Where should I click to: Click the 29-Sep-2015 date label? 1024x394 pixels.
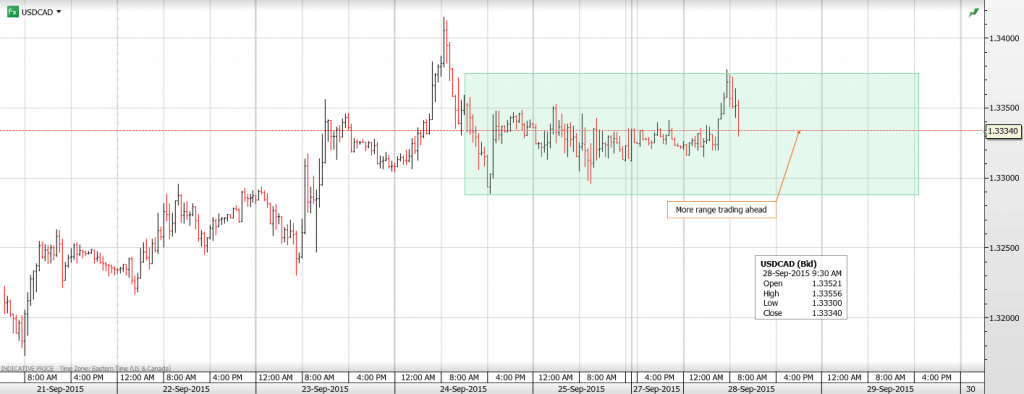(891, 389)
